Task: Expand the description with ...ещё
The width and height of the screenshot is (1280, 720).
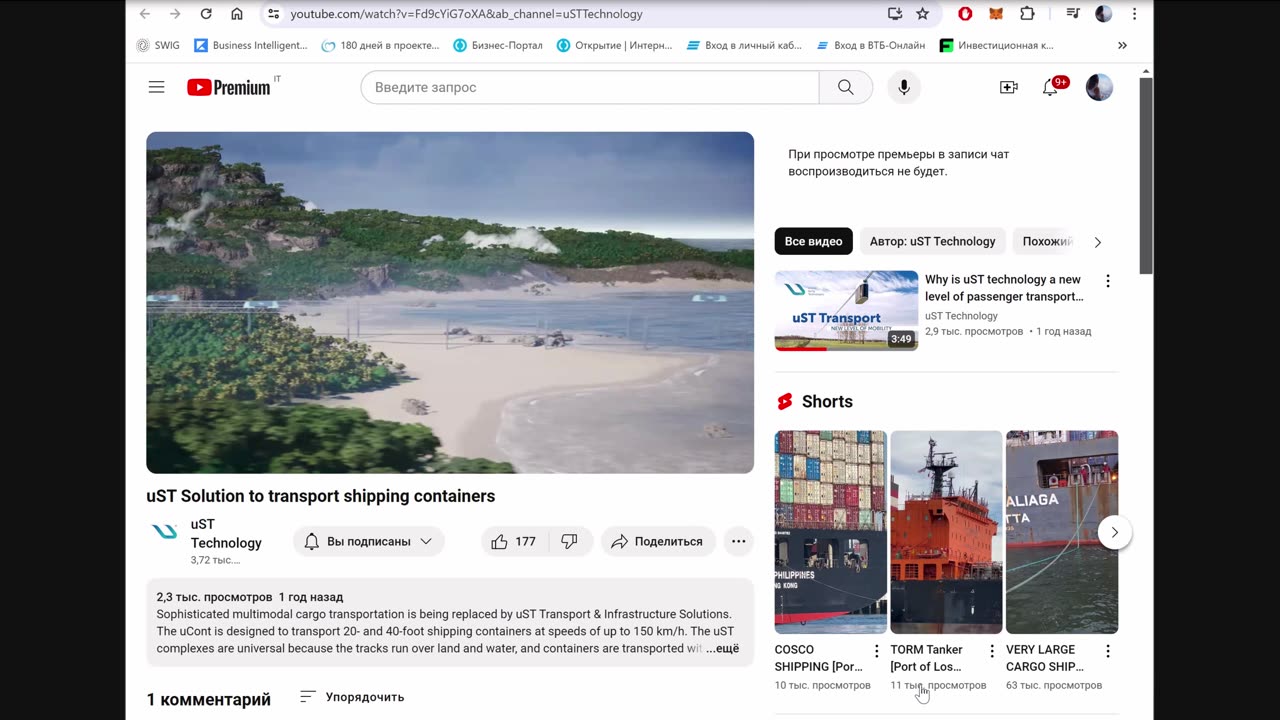Action: point(722,649)
